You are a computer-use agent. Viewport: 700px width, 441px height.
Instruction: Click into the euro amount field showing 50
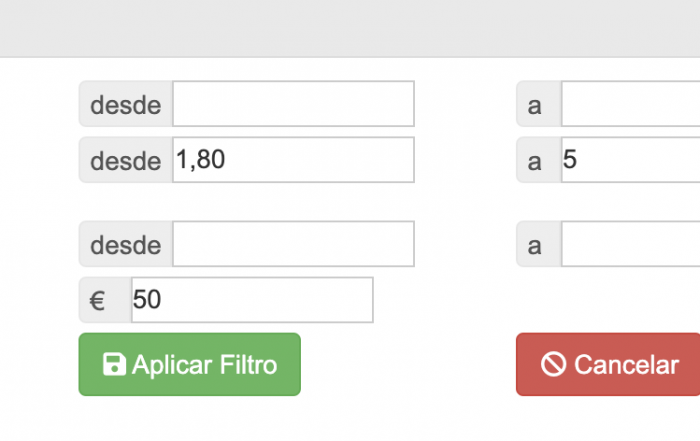point(252,300)
